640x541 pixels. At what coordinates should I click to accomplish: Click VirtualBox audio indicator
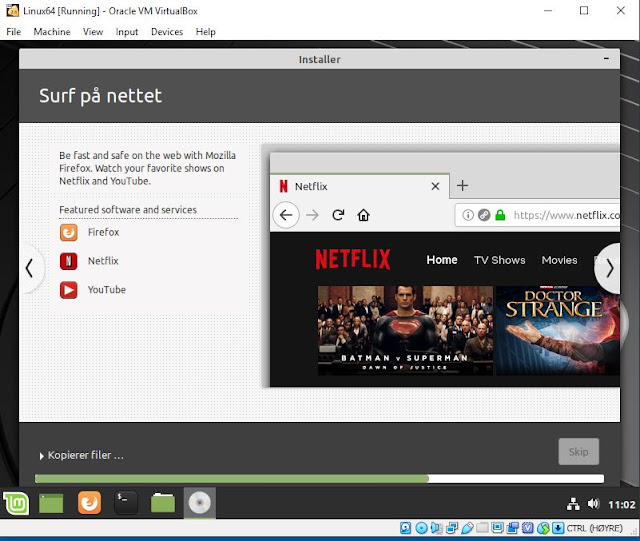pyautogui.click(x=436, y=528)
